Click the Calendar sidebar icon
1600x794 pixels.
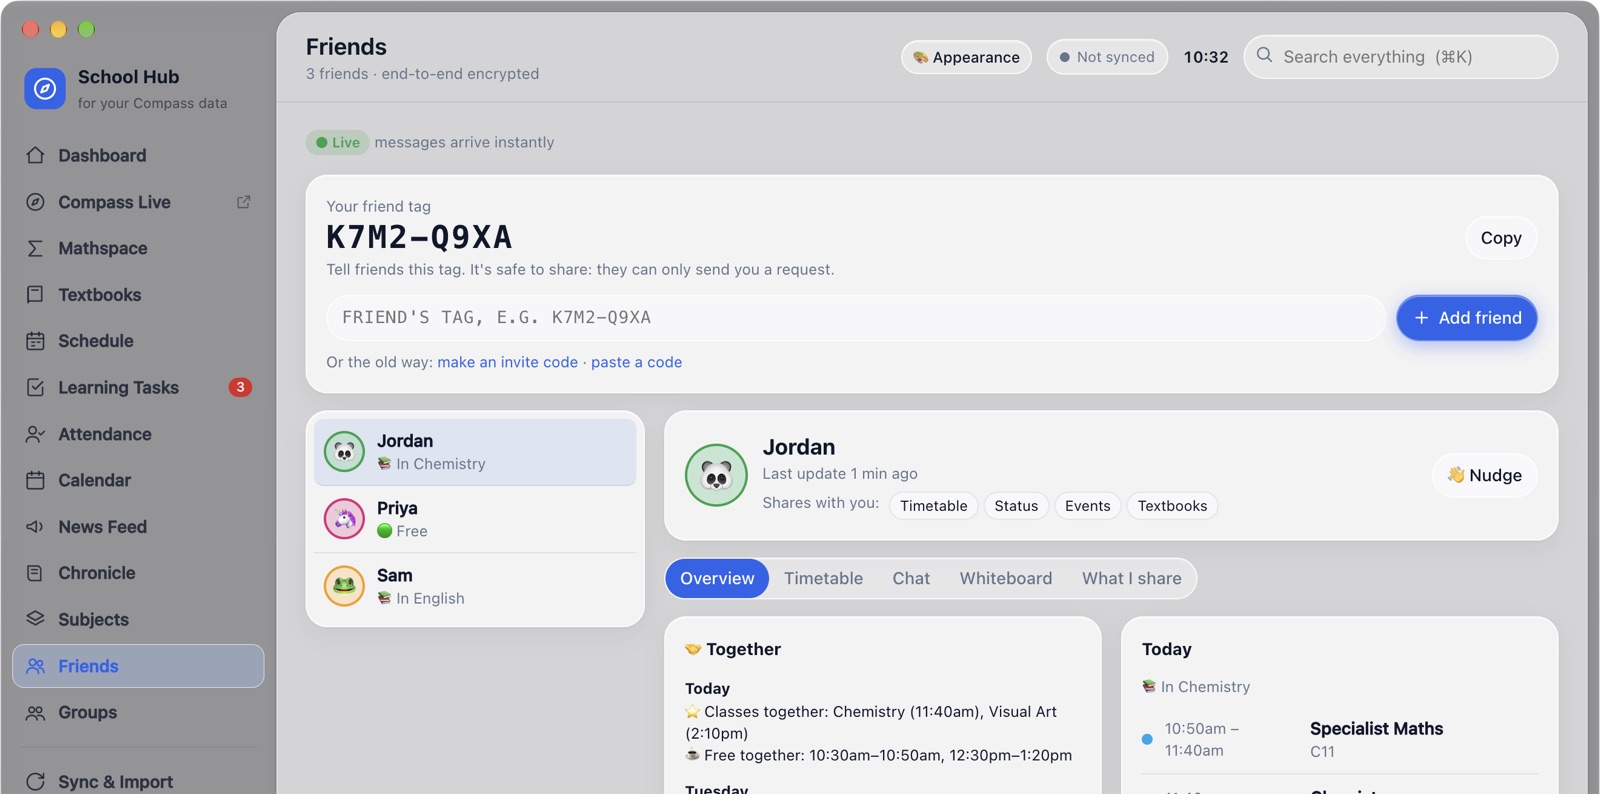click(x=35, y=480)
